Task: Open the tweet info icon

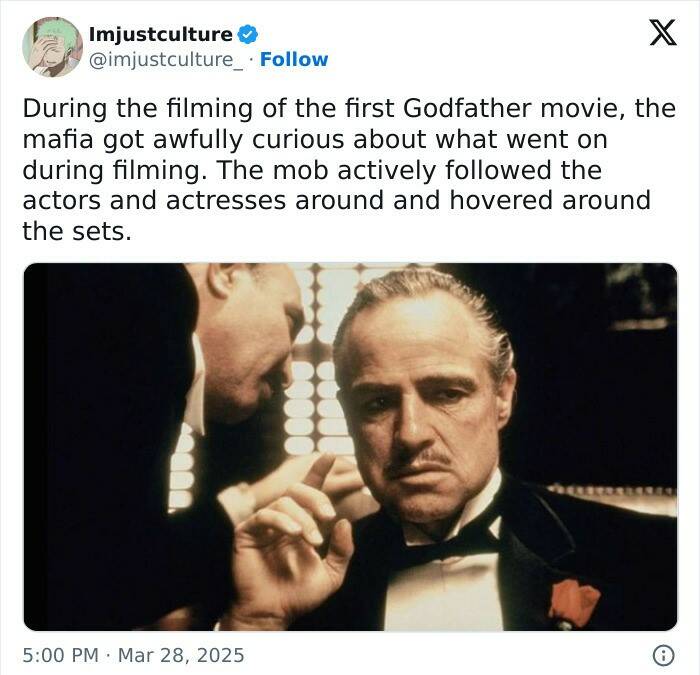Action: pyautogui.click(x=663, y=655)
